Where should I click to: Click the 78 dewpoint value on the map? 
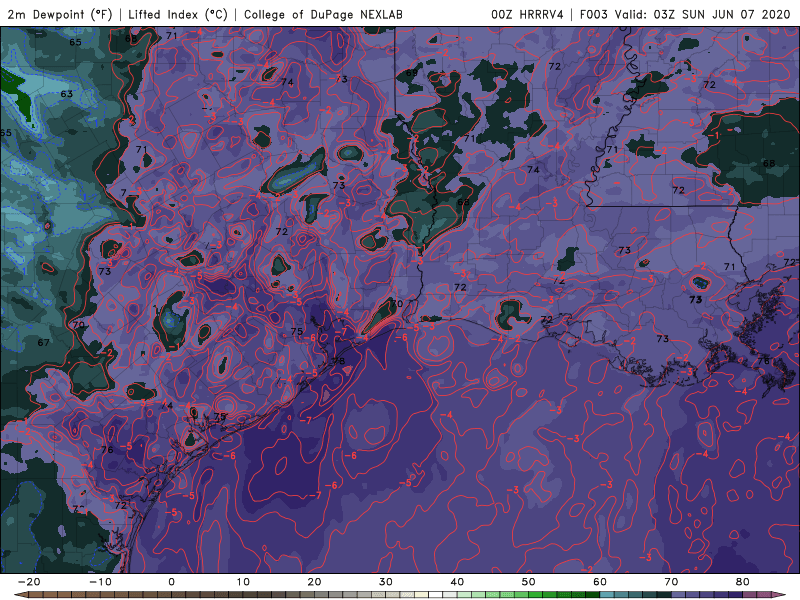(339, 361)
